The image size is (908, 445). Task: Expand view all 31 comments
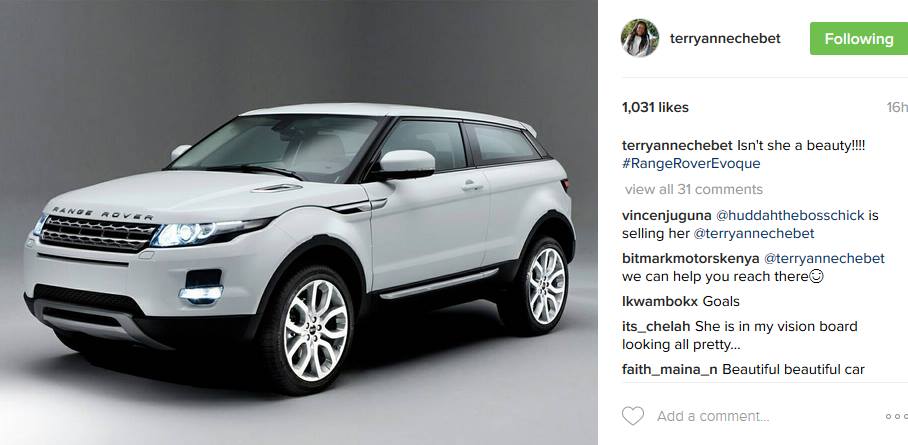click(694, 189)
